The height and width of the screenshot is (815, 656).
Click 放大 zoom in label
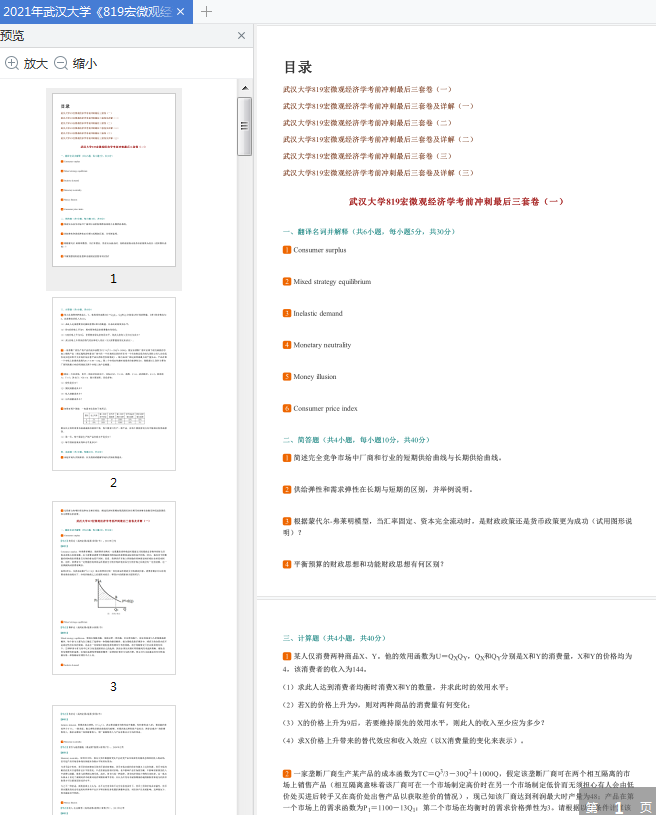(36, 63)
